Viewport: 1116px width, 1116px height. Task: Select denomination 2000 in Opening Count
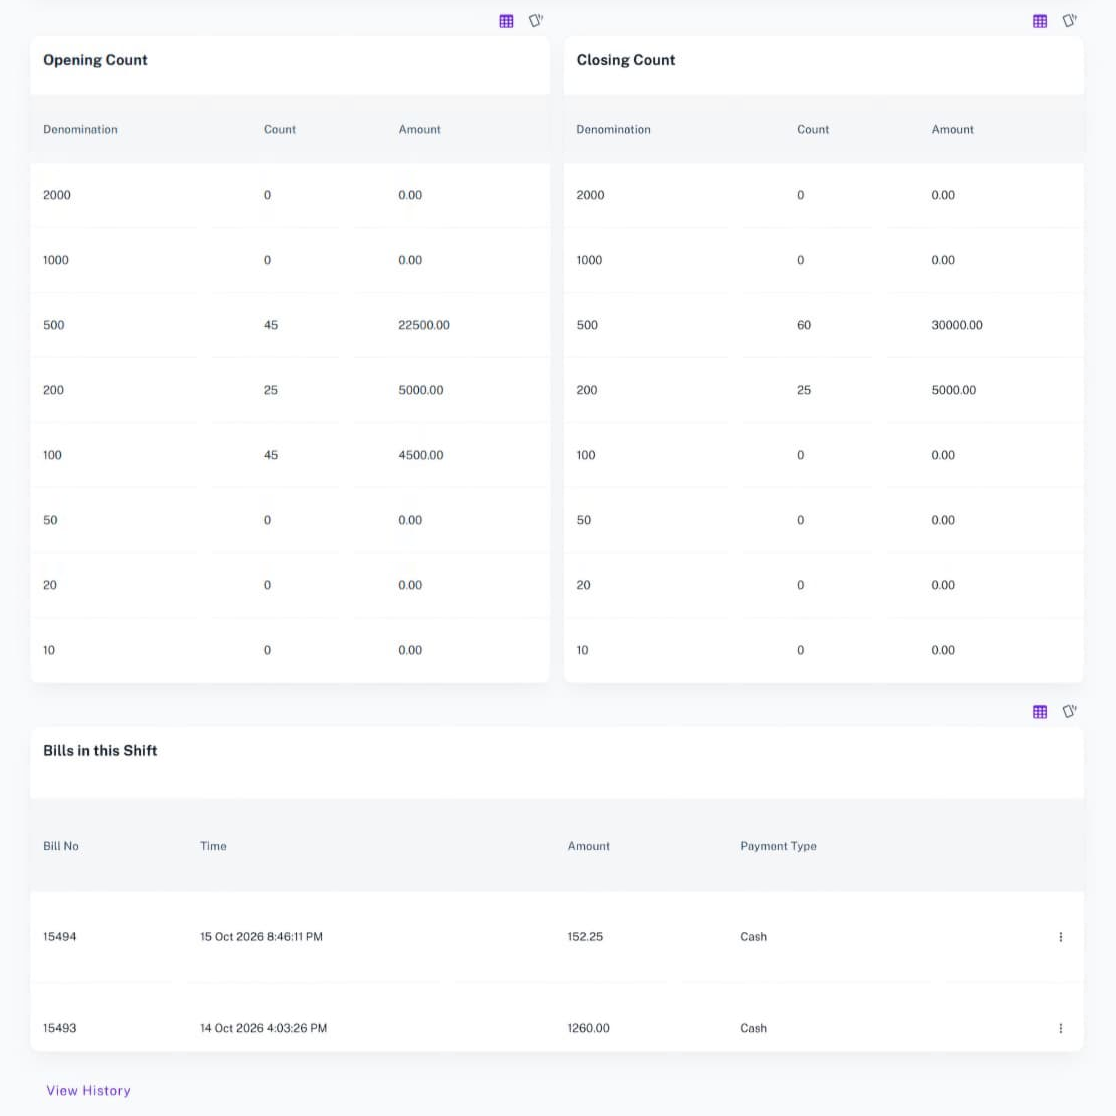tap(56, 195)
